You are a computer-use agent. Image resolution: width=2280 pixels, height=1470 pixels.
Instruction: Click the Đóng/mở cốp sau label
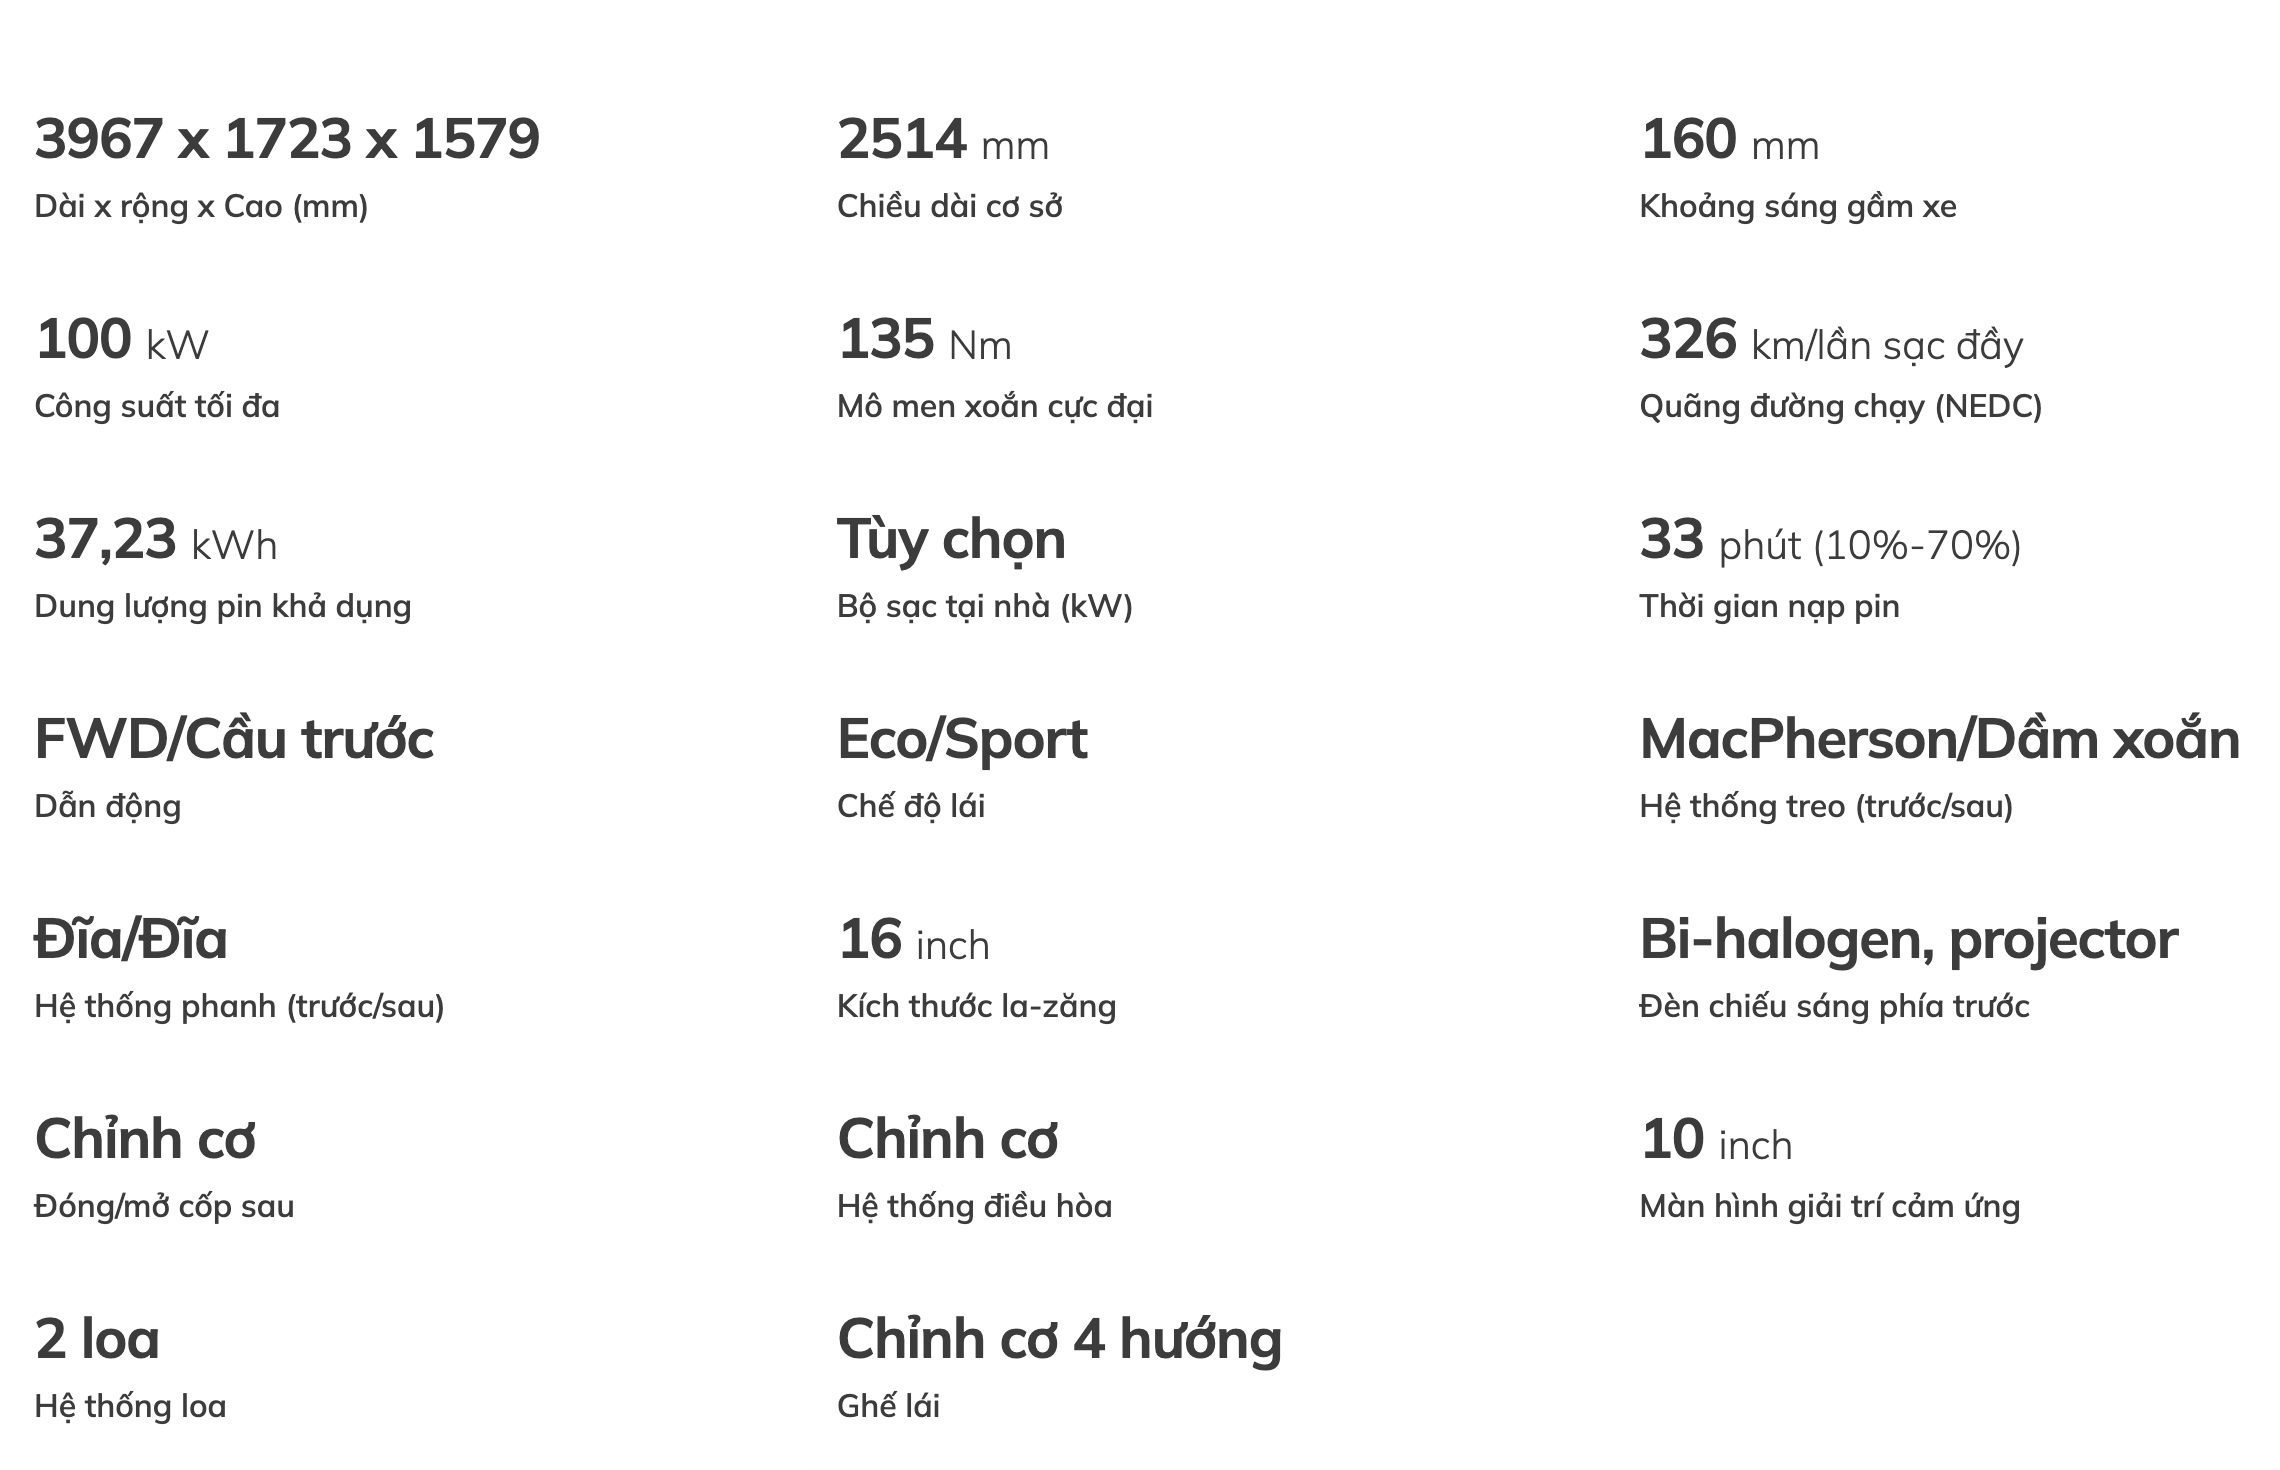click(x=164, y=1206)
